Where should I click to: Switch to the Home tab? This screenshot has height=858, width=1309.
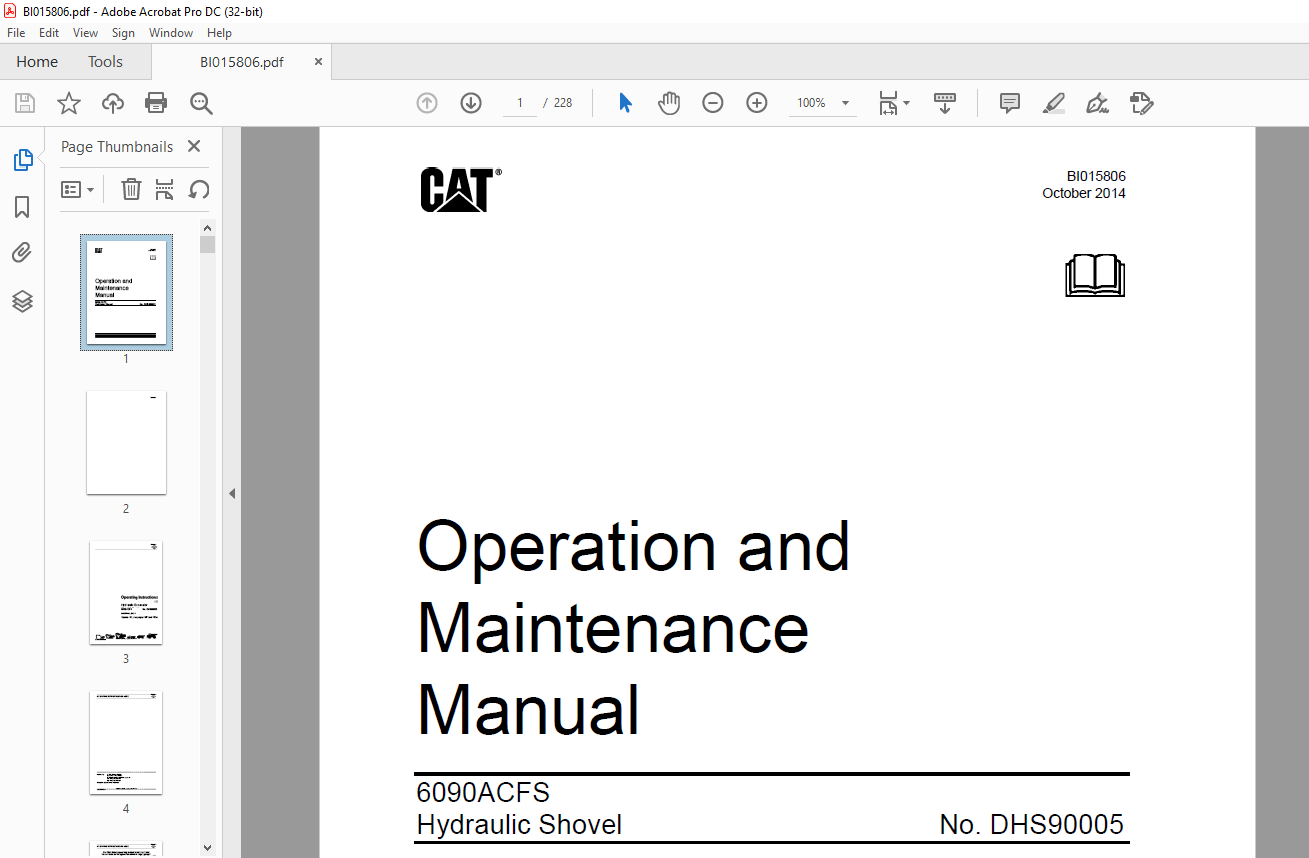tap(37, 62)
